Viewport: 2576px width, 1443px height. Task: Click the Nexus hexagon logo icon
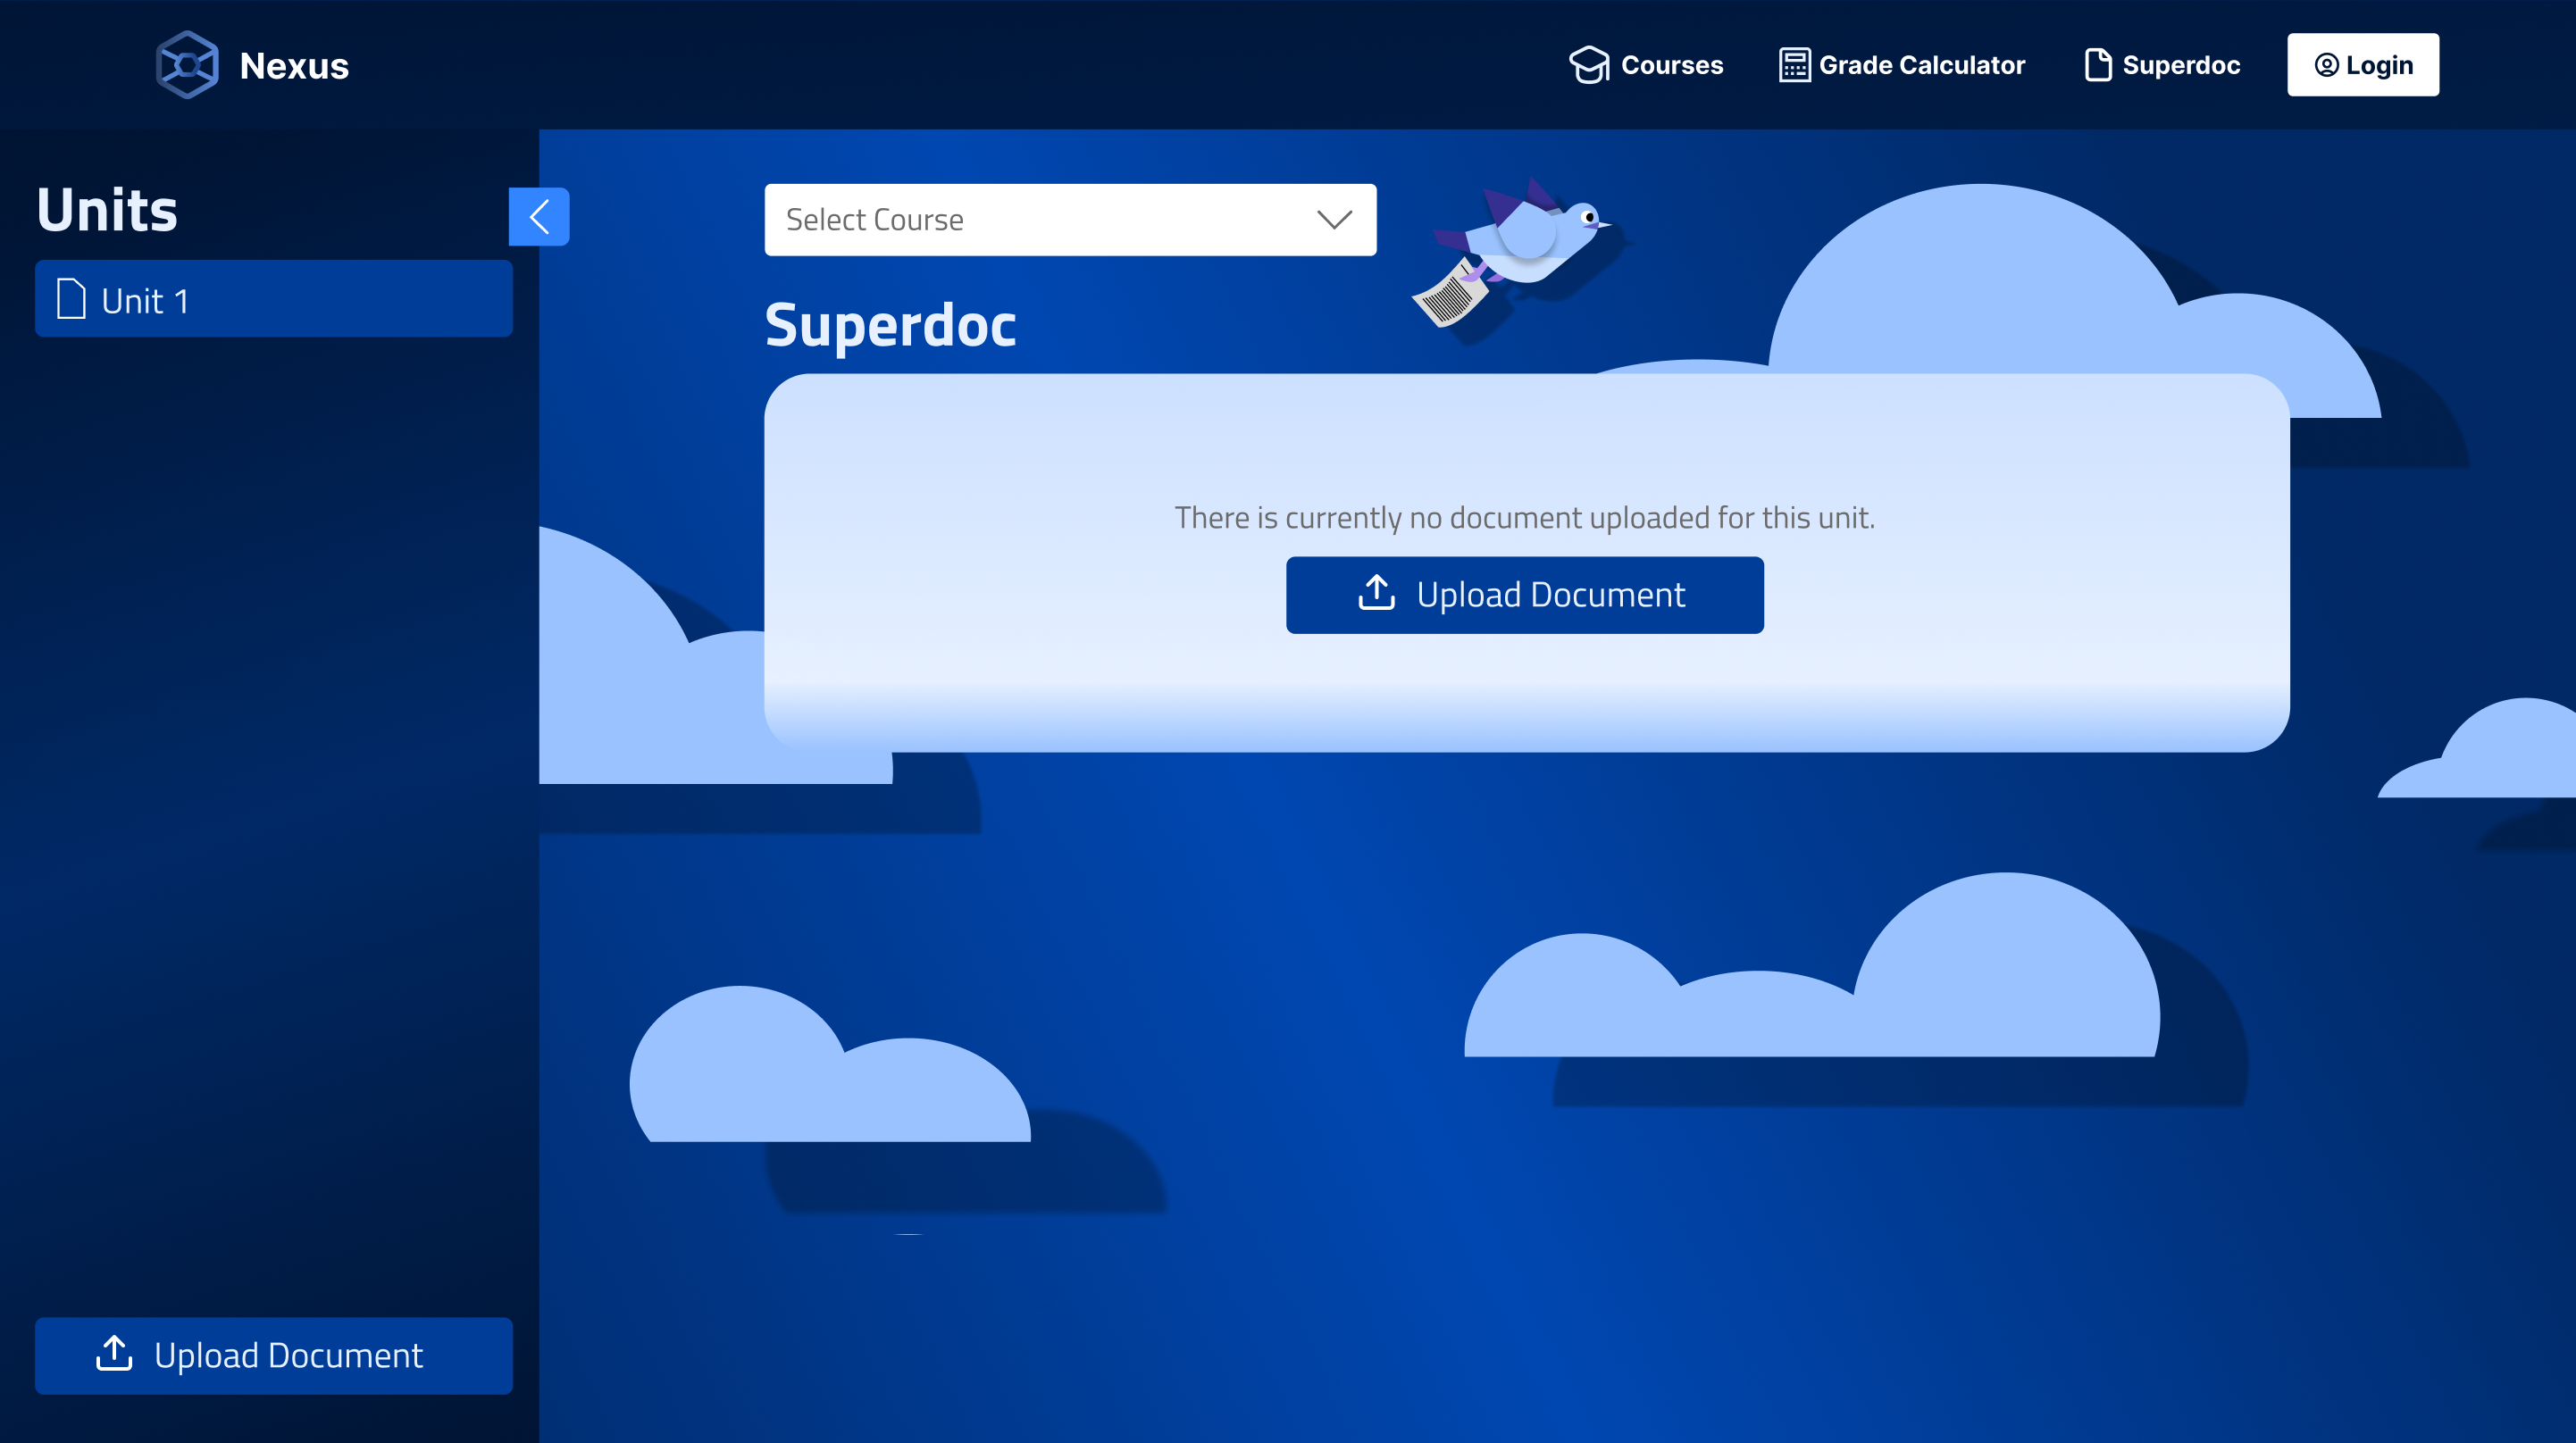click(x=186, y=65)
